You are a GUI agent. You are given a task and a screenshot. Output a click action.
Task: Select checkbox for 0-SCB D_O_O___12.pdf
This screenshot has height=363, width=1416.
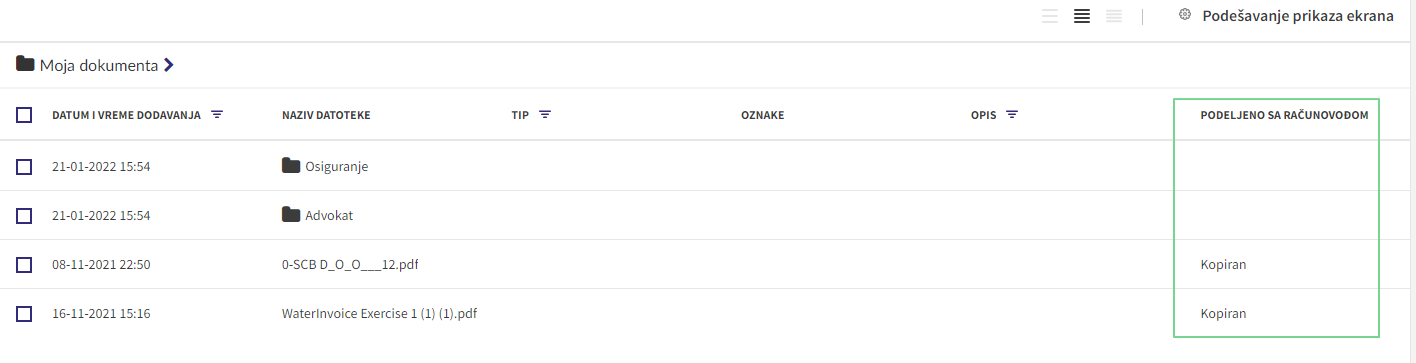(x=24, y=265)
